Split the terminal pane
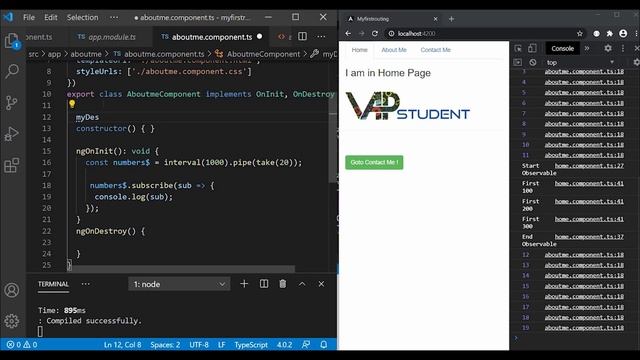 tap(264, 284)
